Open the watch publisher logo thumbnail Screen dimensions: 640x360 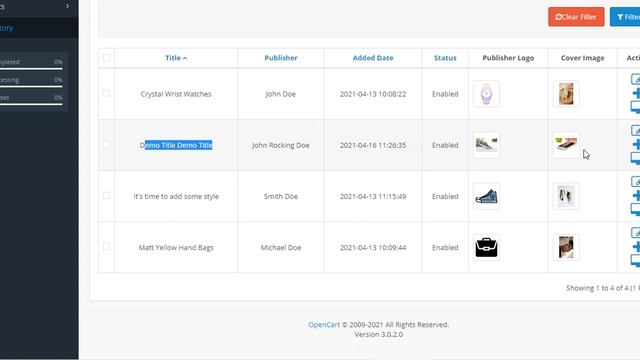[x=487, y=94]
